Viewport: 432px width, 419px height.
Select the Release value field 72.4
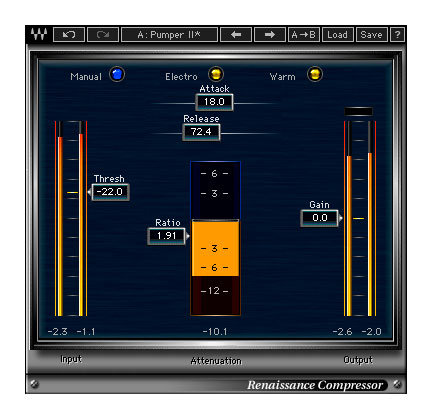point(201,132)
